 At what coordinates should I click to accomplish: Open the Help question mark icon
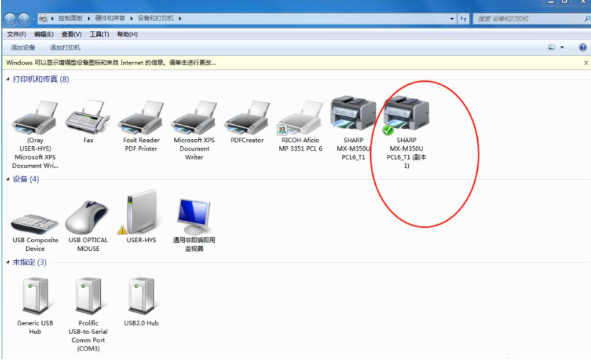click(x=582, y=47)
